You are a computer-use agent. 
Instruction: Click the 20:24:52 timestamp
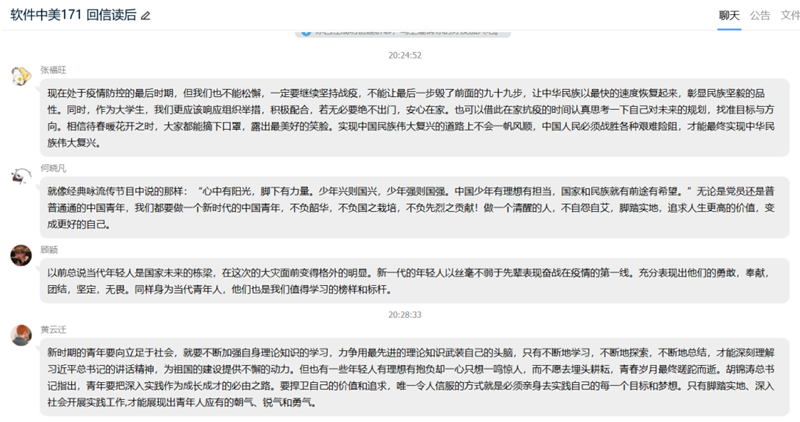(405, 55)
